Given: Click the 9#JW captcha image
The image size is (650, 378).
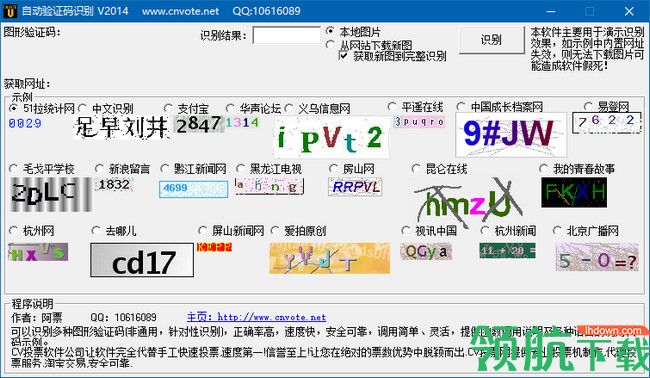Looking at the screenshot, I should (511, 134).
